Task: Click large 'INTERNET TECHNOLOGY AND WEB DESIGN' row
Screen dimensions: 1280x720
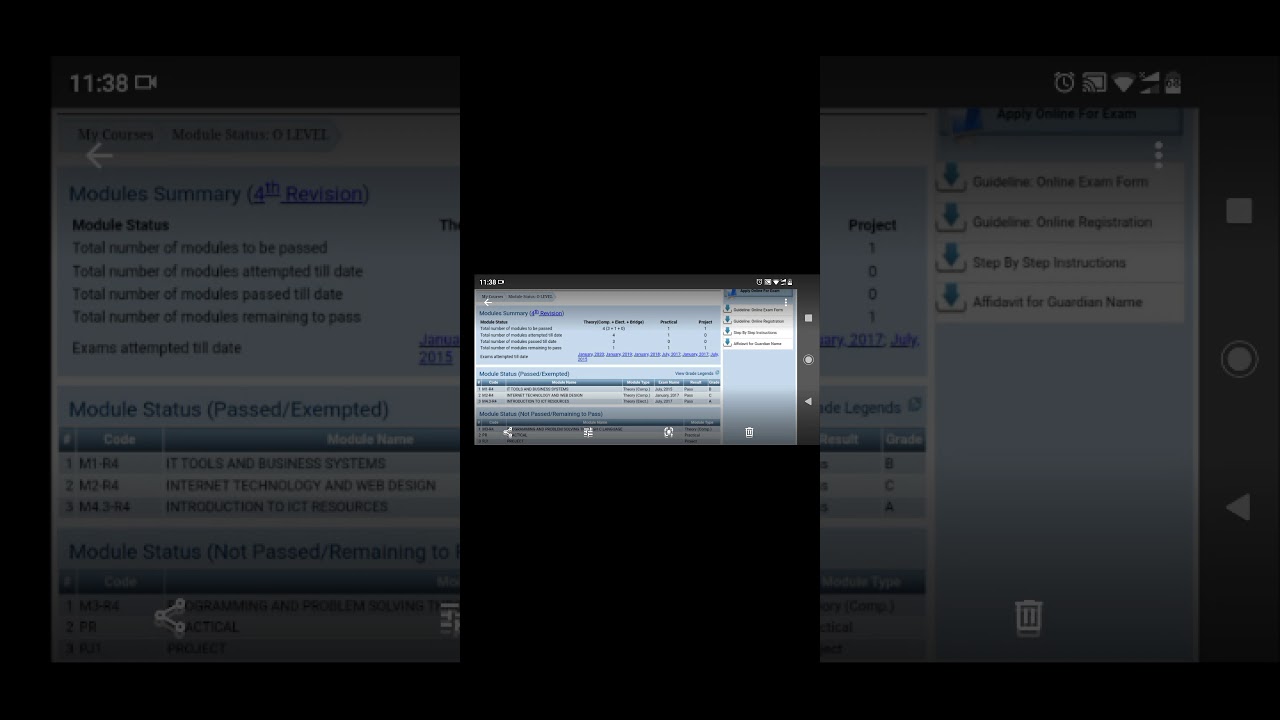Action: tap(300, 486)
